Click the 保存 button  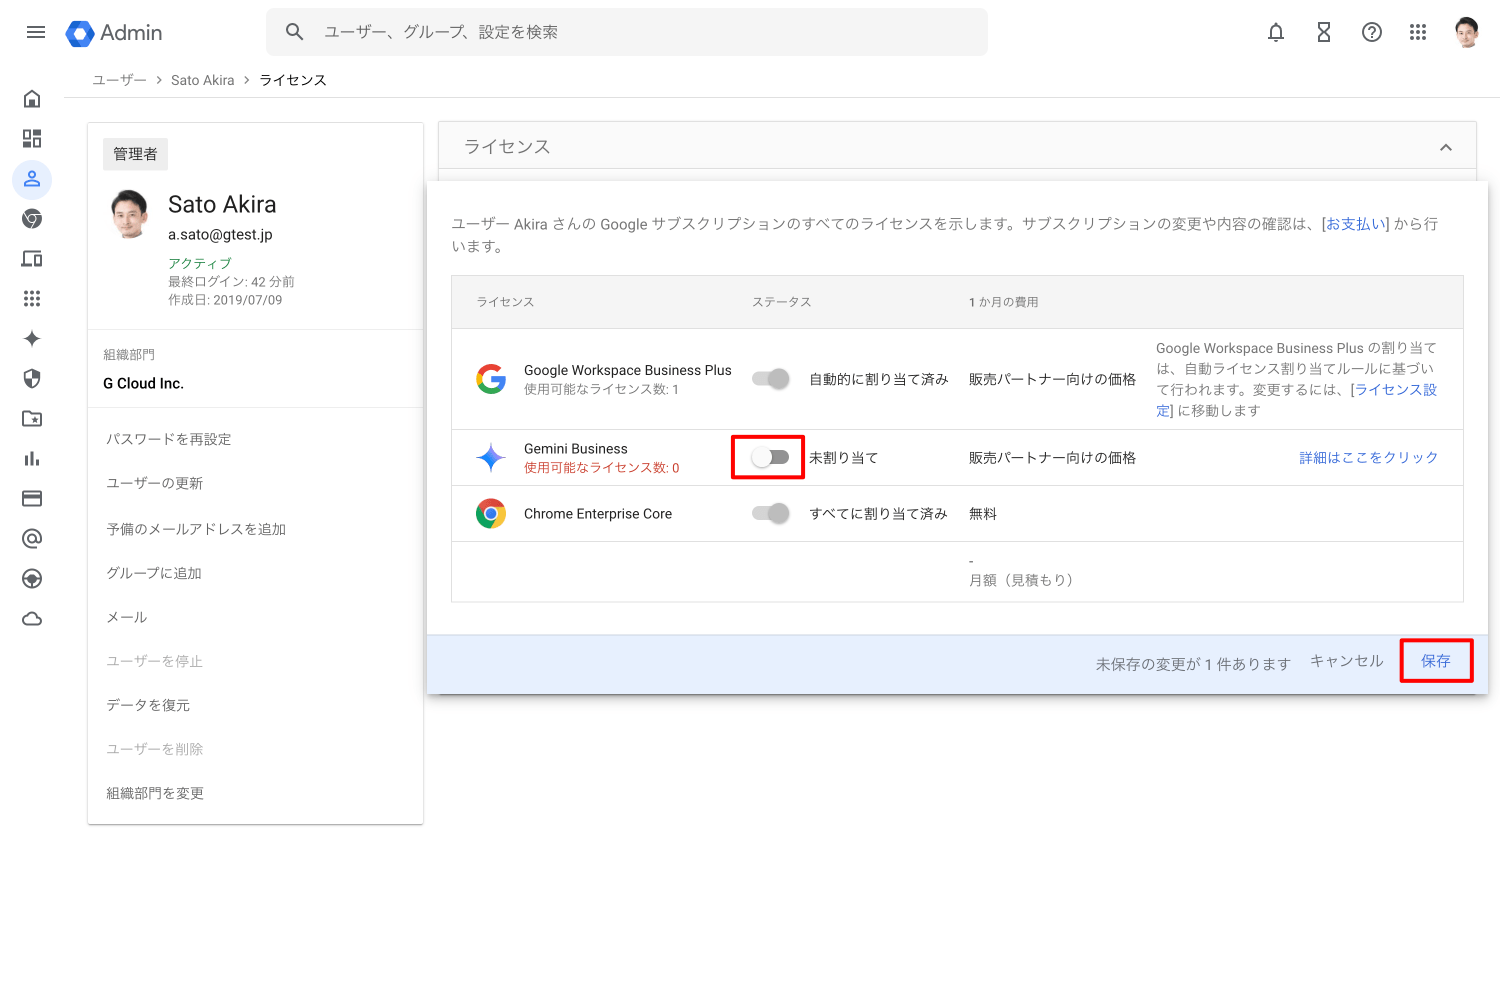[1436, 661]
